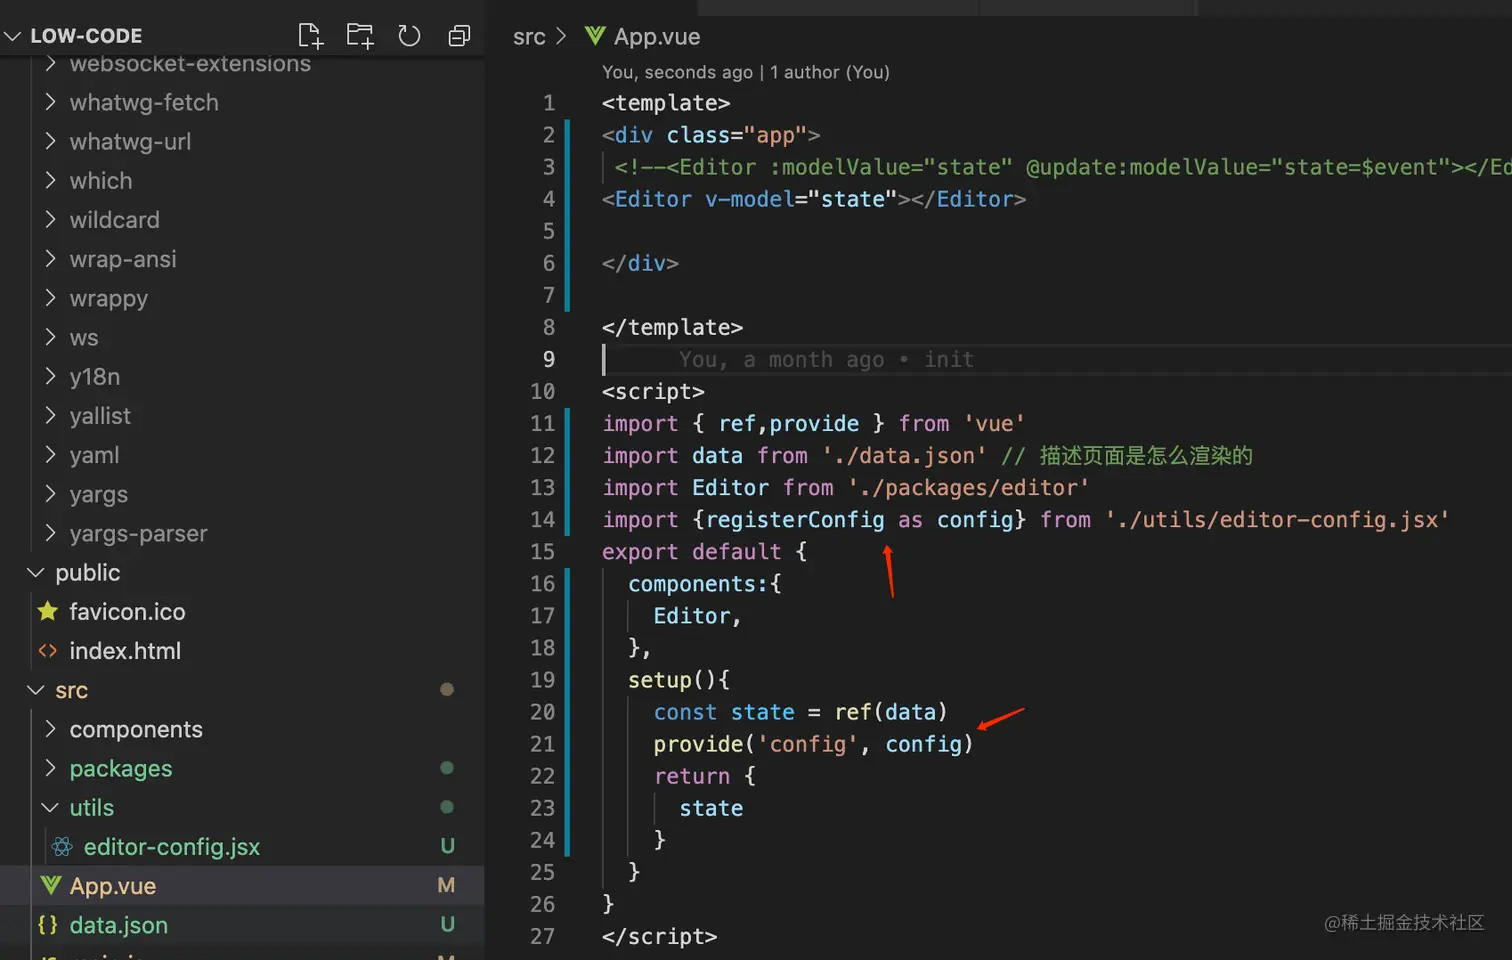Image resolution: width=1512 pixels, height=960 pixels.
Task: Click the Vue icon beside App.vue in tree
Action: [50, 886]
